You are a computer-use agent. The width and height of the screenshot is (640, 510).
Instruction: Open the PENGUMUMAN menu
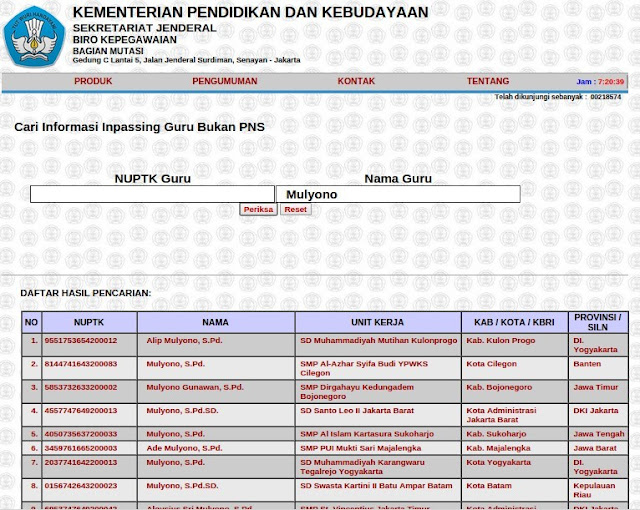[225, 81]
